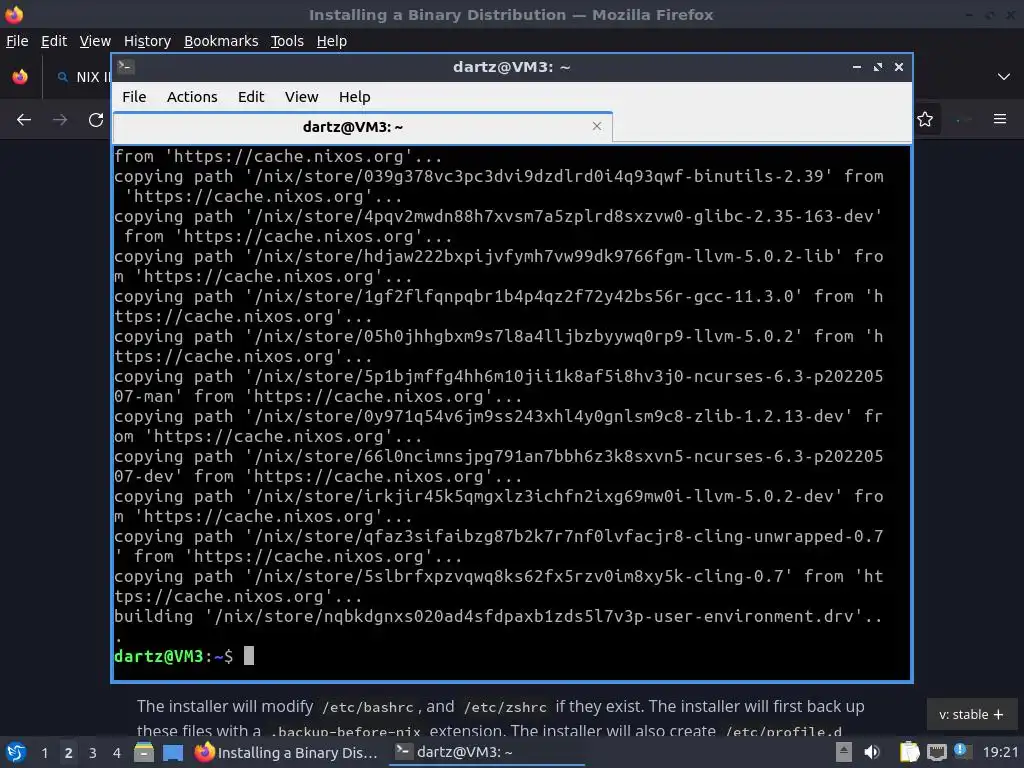1024x768 pixels.
Task: Go forward a page in Firefox
Action: click(60, 120)
